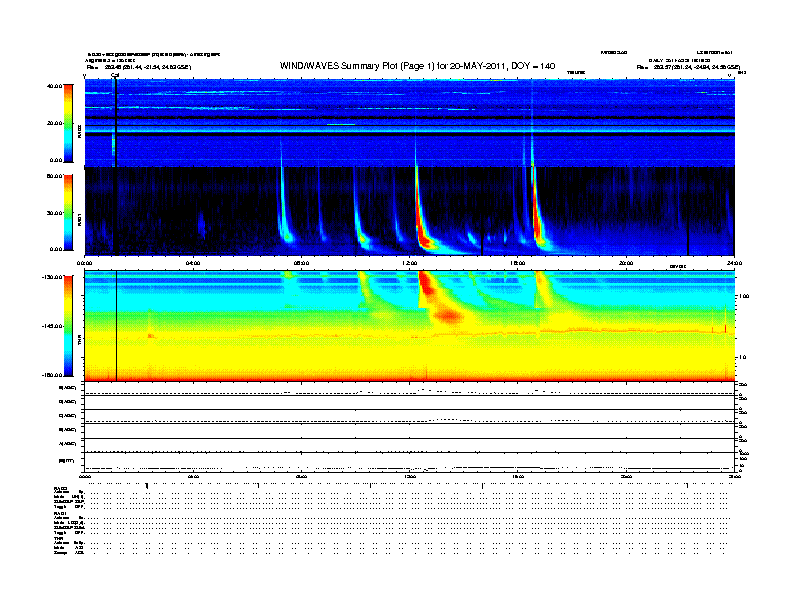This screenshot has height=612, width=792.
Task: Click the 12:00 label on bottom time axis
Action: pos(410,477)
